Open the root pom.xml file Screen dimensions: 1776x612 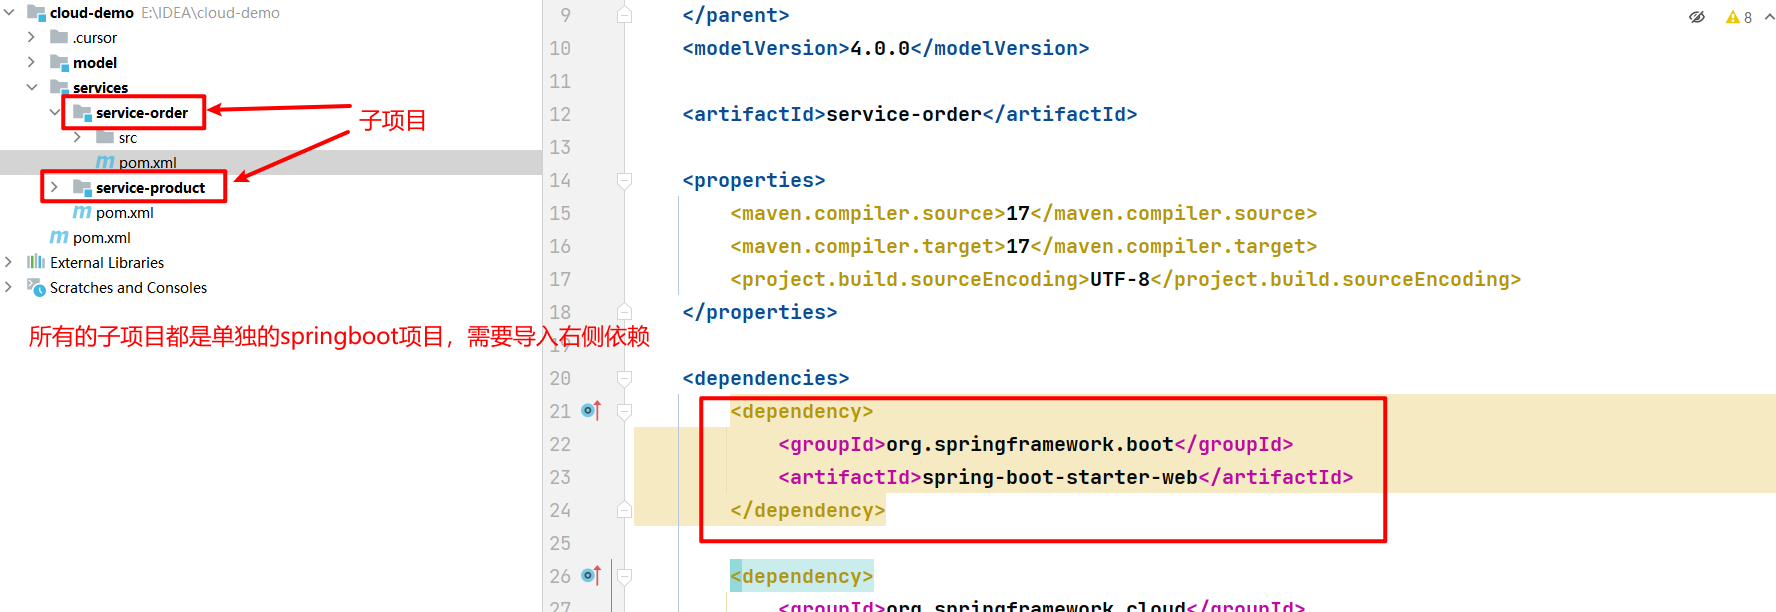pos(101,237)
